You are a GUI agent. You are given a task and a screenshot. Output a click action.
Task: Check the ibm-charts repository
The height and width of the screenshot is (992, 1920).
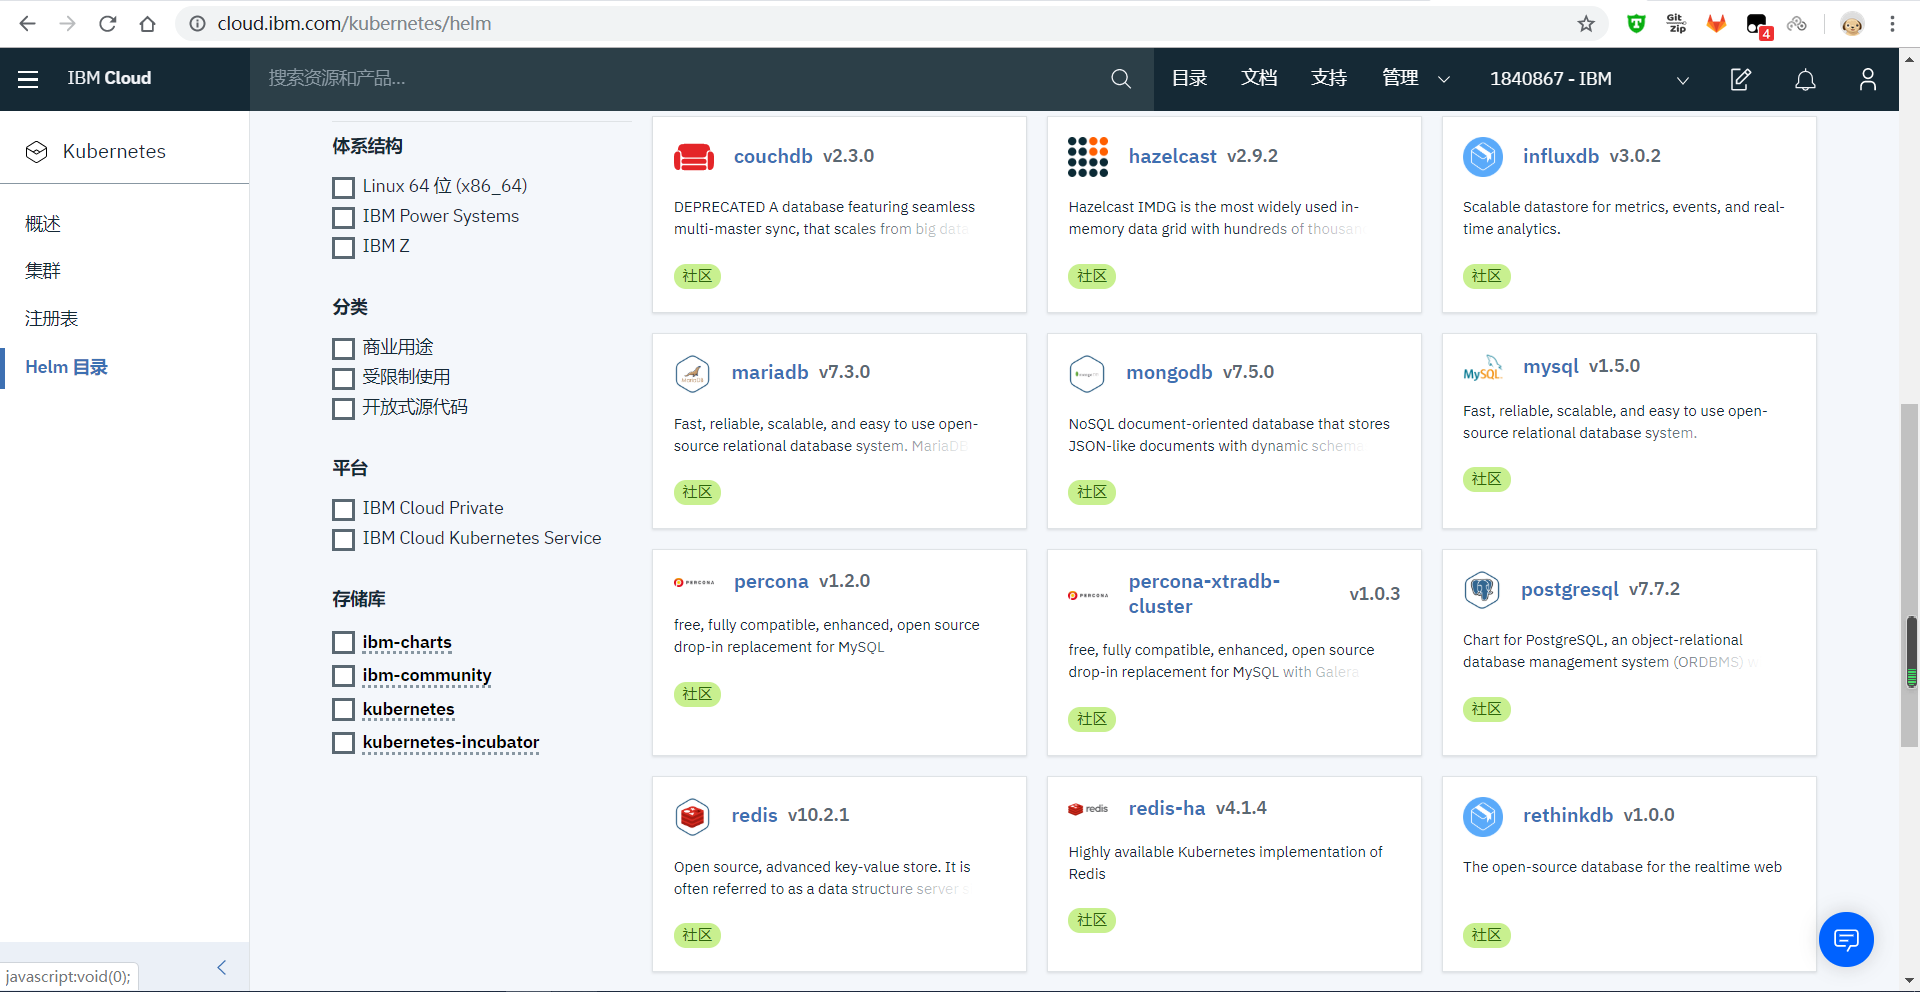pos(343,643)
